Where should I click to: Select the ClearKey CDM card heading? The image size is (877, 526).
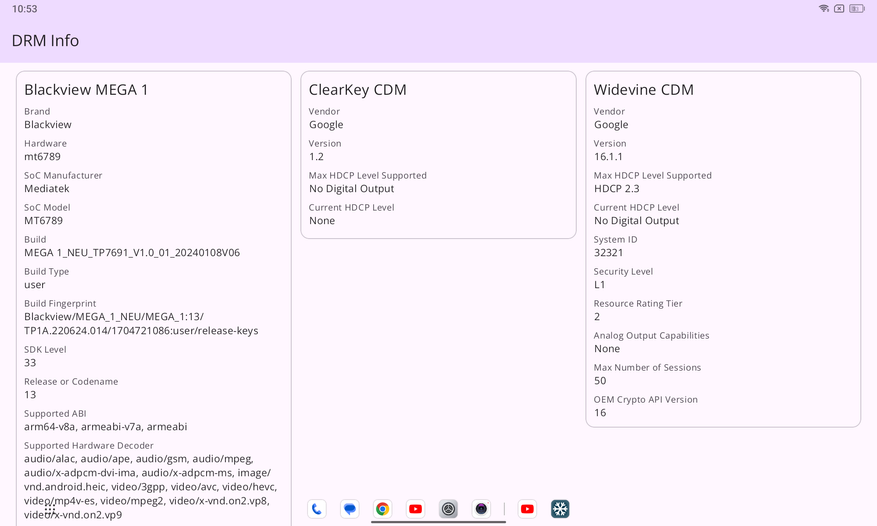point(358,90)
